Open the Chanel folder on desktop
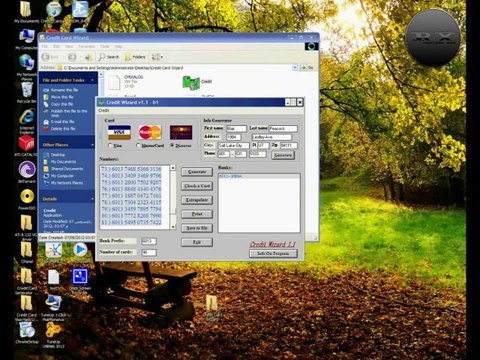The height and width of the screenshot is (360, 480). [x=27, y=252]
